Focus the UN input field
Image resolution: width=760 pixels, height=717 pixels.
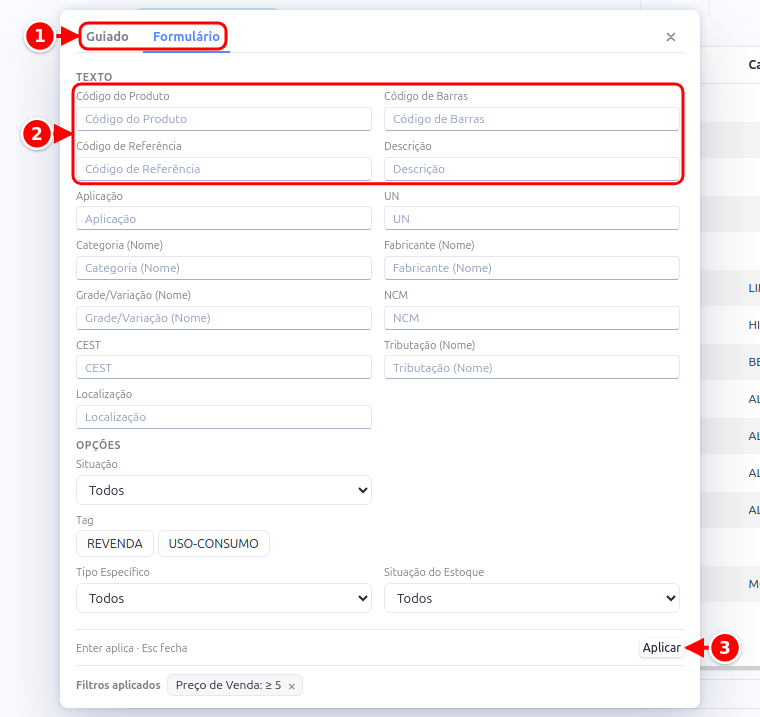(532, 219)
